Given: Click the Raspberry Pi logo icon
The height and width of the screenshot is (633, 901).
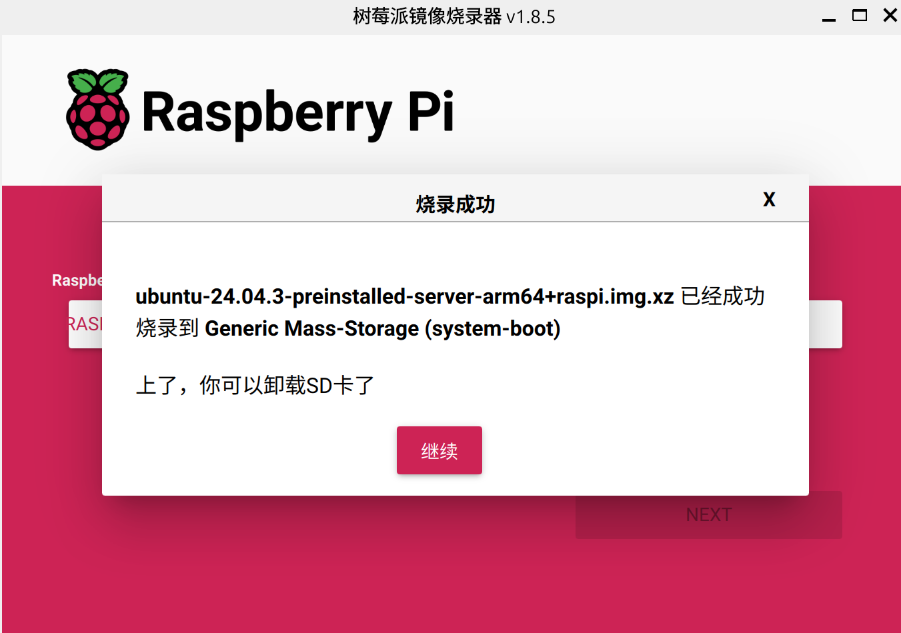Looking at the screenshot, I should pyautogui.click(x=97, y=109).
